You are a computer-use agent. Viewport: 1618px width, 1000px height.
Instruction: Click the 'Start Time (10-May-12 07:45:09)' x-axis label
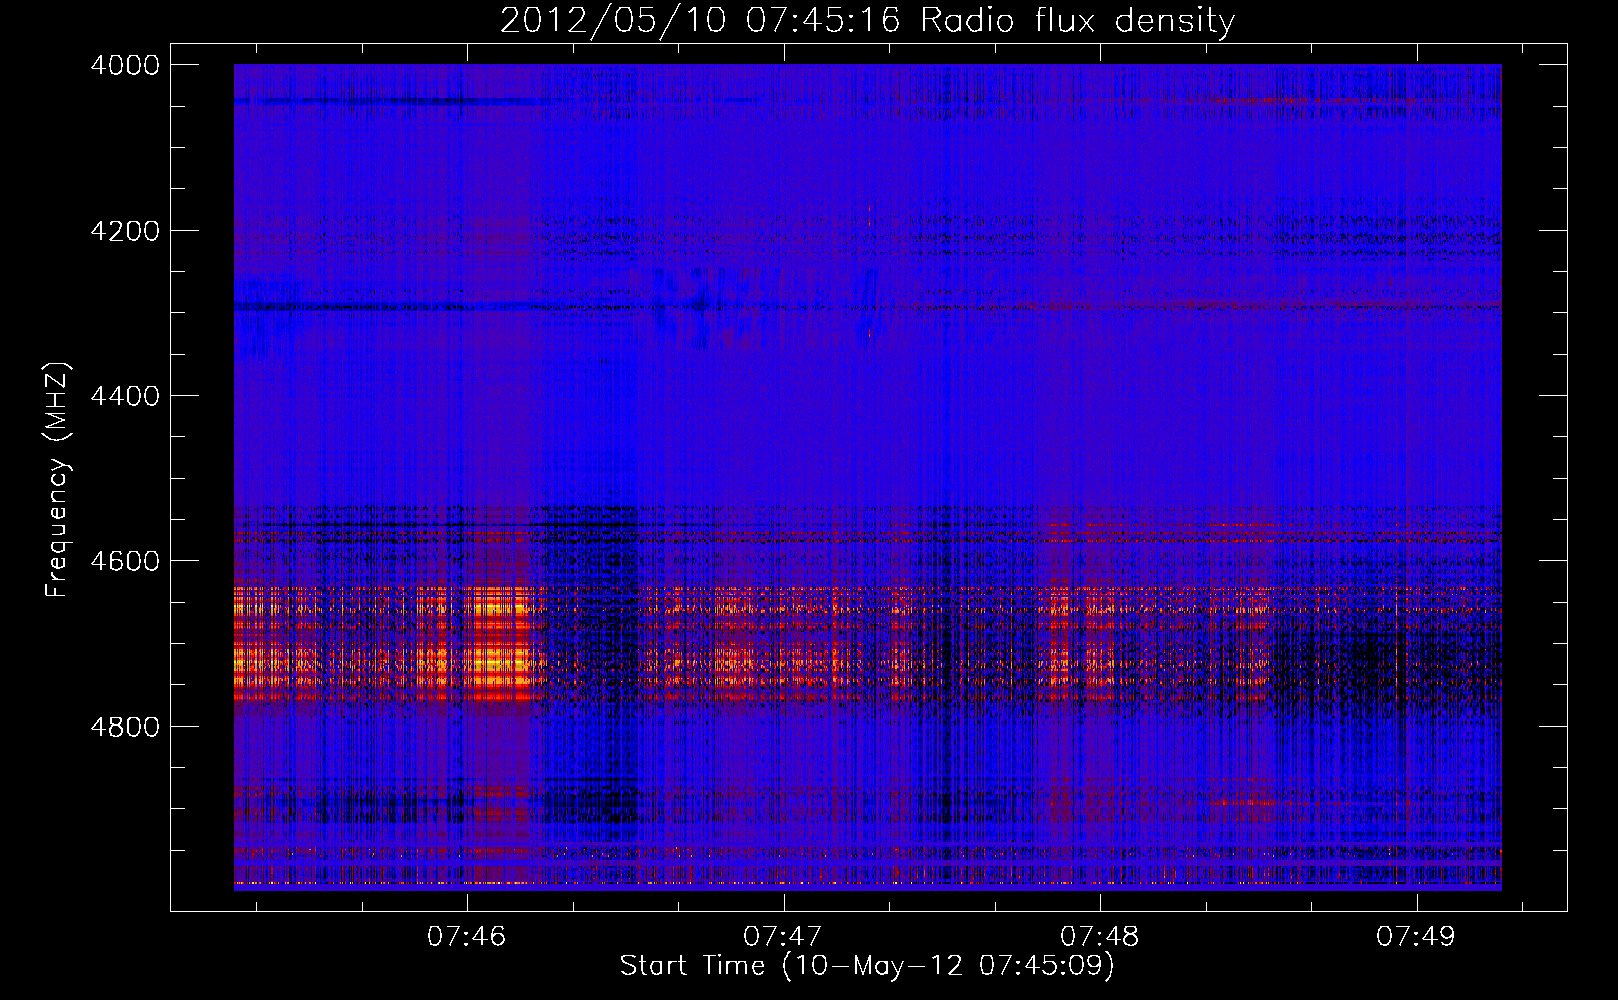coord(867,966)
